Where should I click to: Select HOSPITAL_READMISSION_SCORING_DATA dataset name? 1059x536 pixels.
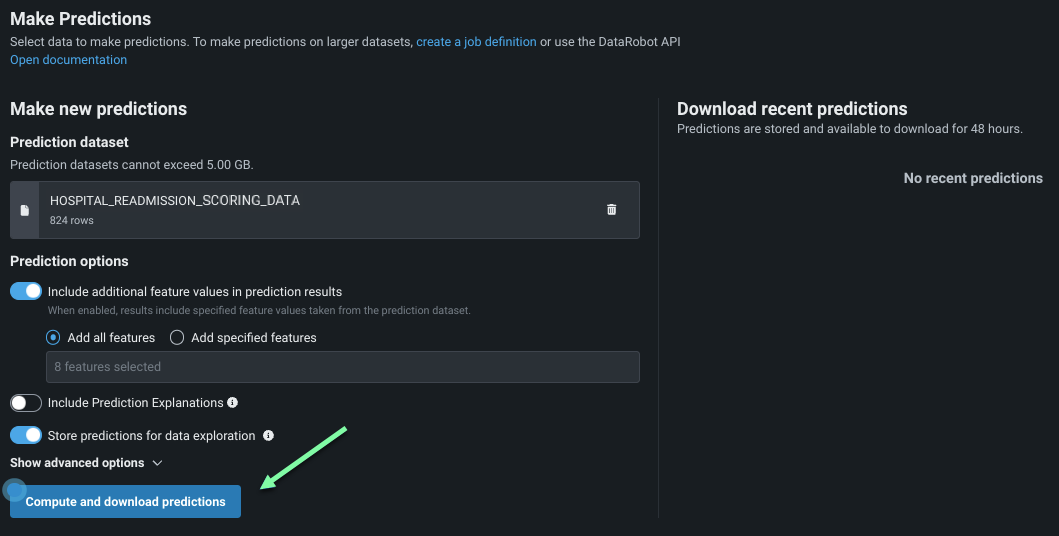[175, 201]
